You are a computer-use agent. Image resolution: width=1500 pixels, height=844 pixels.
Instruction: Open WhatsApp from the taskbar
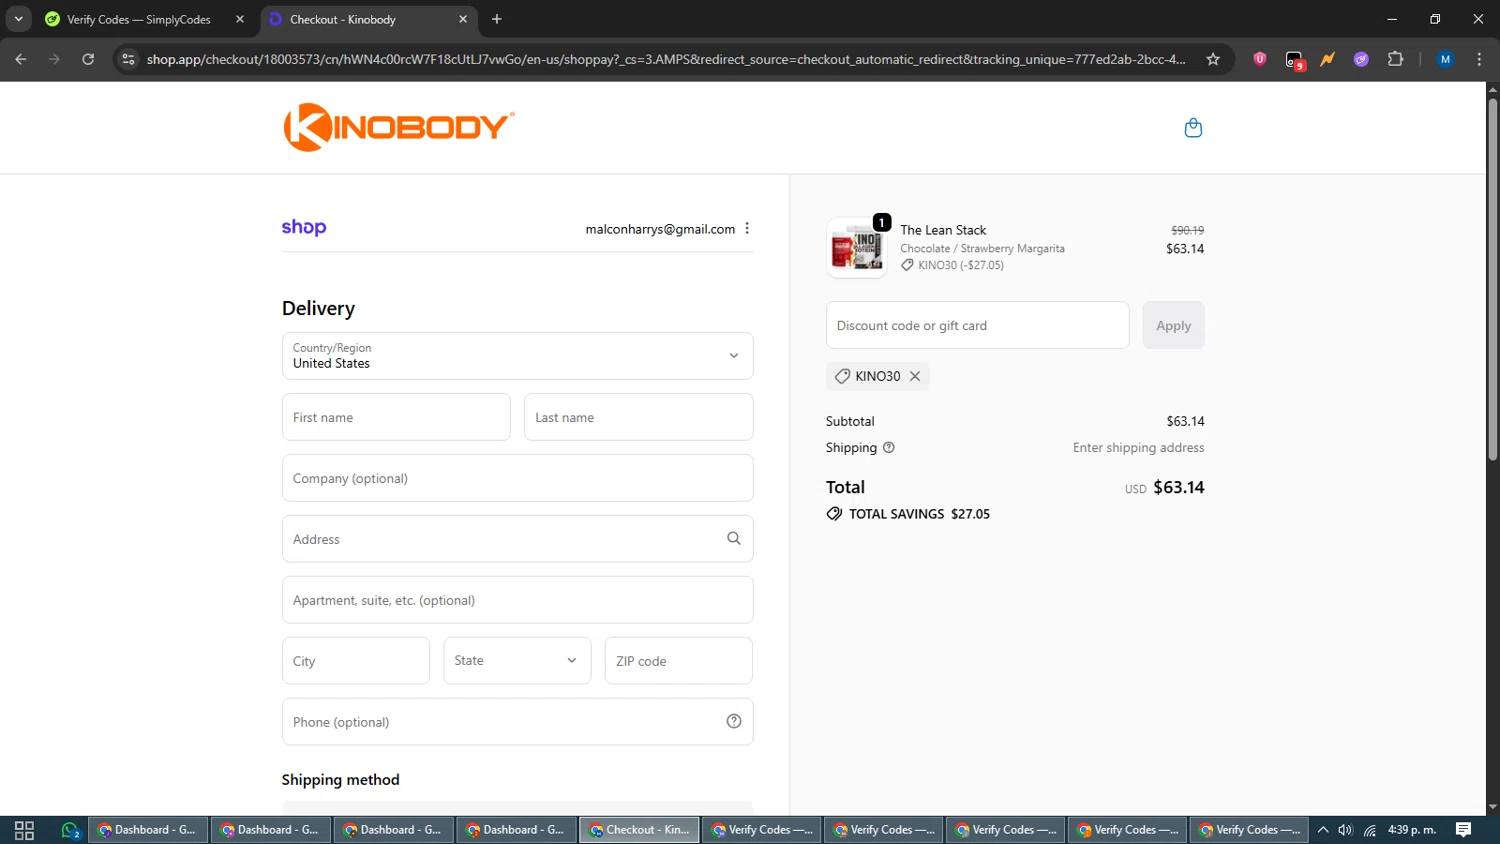coord(69,830)
